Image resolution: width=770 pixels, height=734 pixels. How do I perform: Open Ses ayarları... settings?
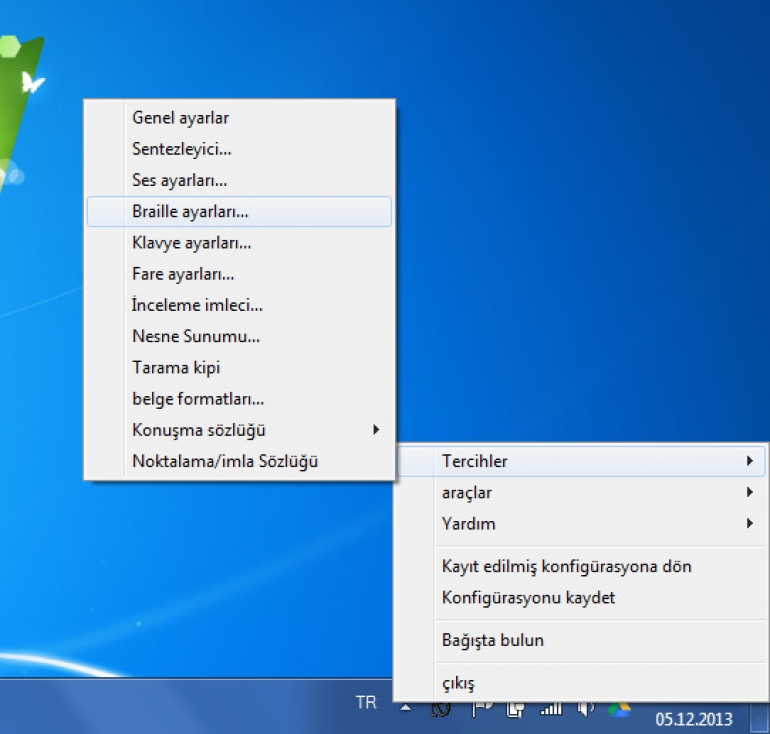point(239,180)
